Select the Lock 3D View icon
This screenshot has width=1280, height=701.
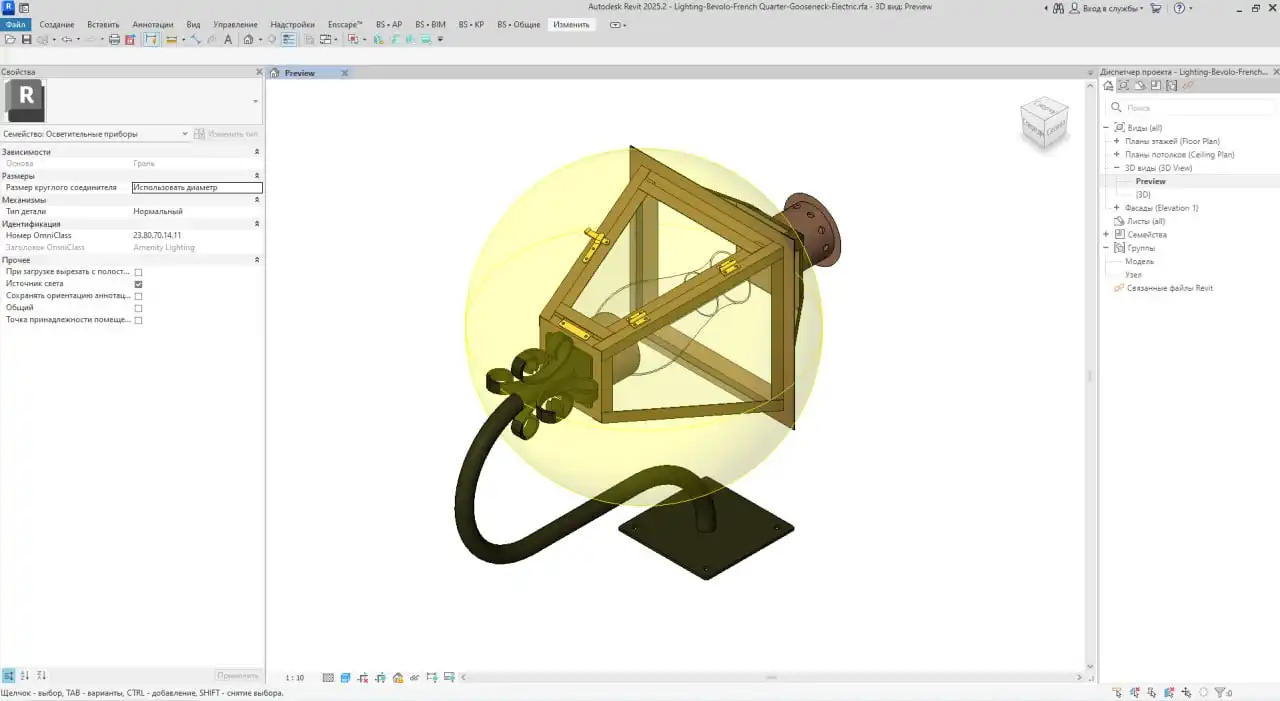pos(397,677)
